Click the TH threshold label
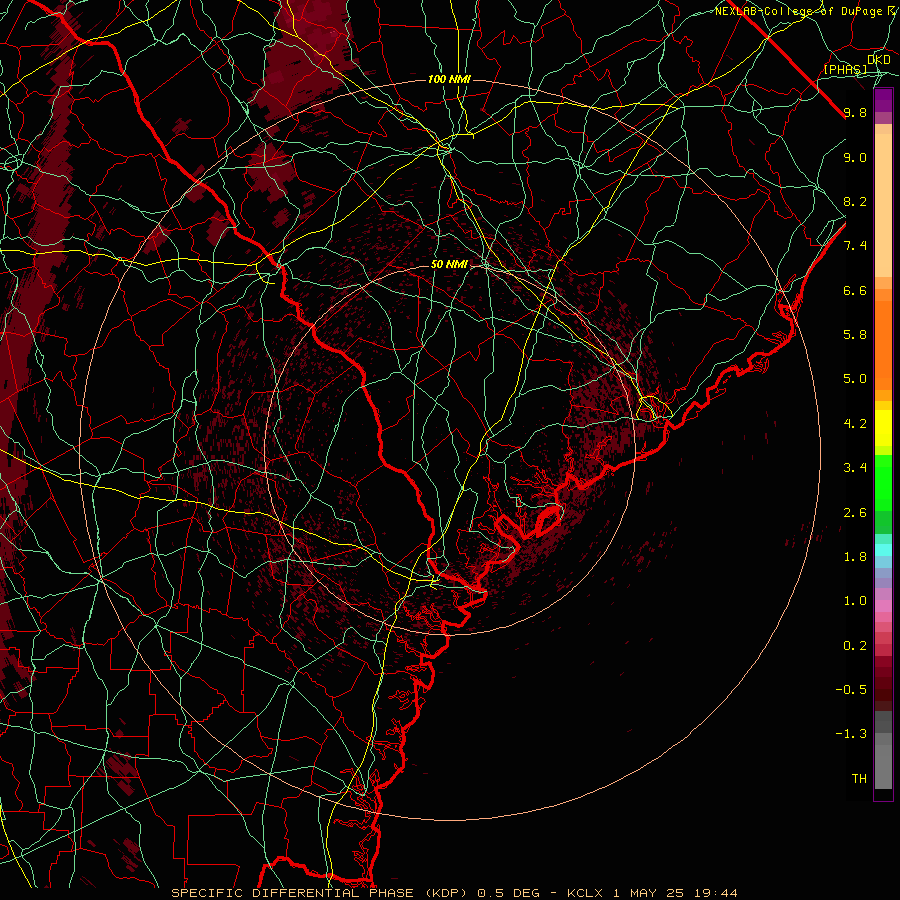 [x=859, y=779]
